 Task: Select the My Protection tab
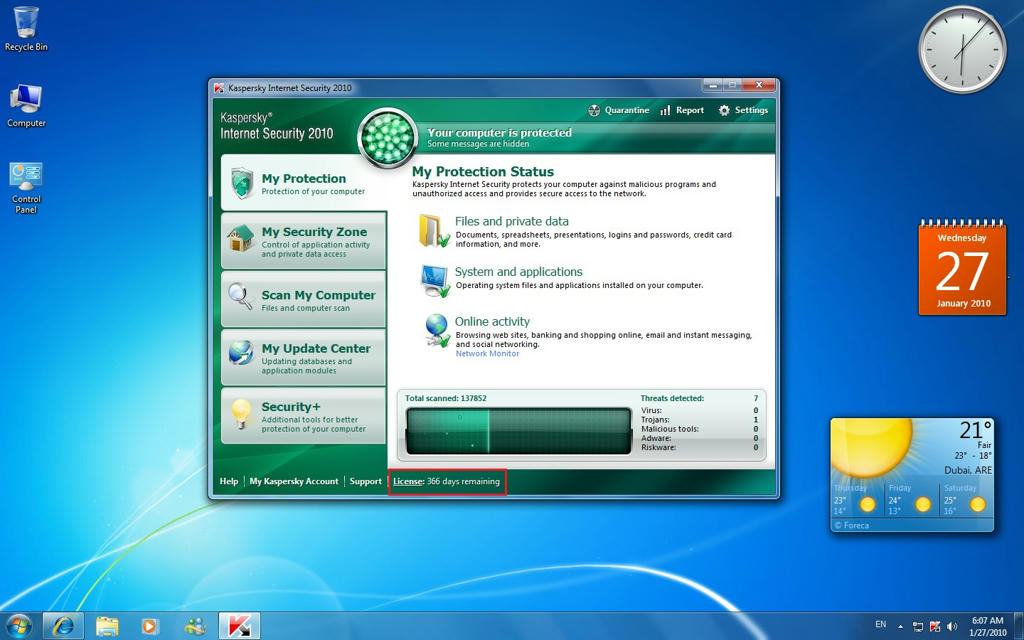[x=304, y=183]
